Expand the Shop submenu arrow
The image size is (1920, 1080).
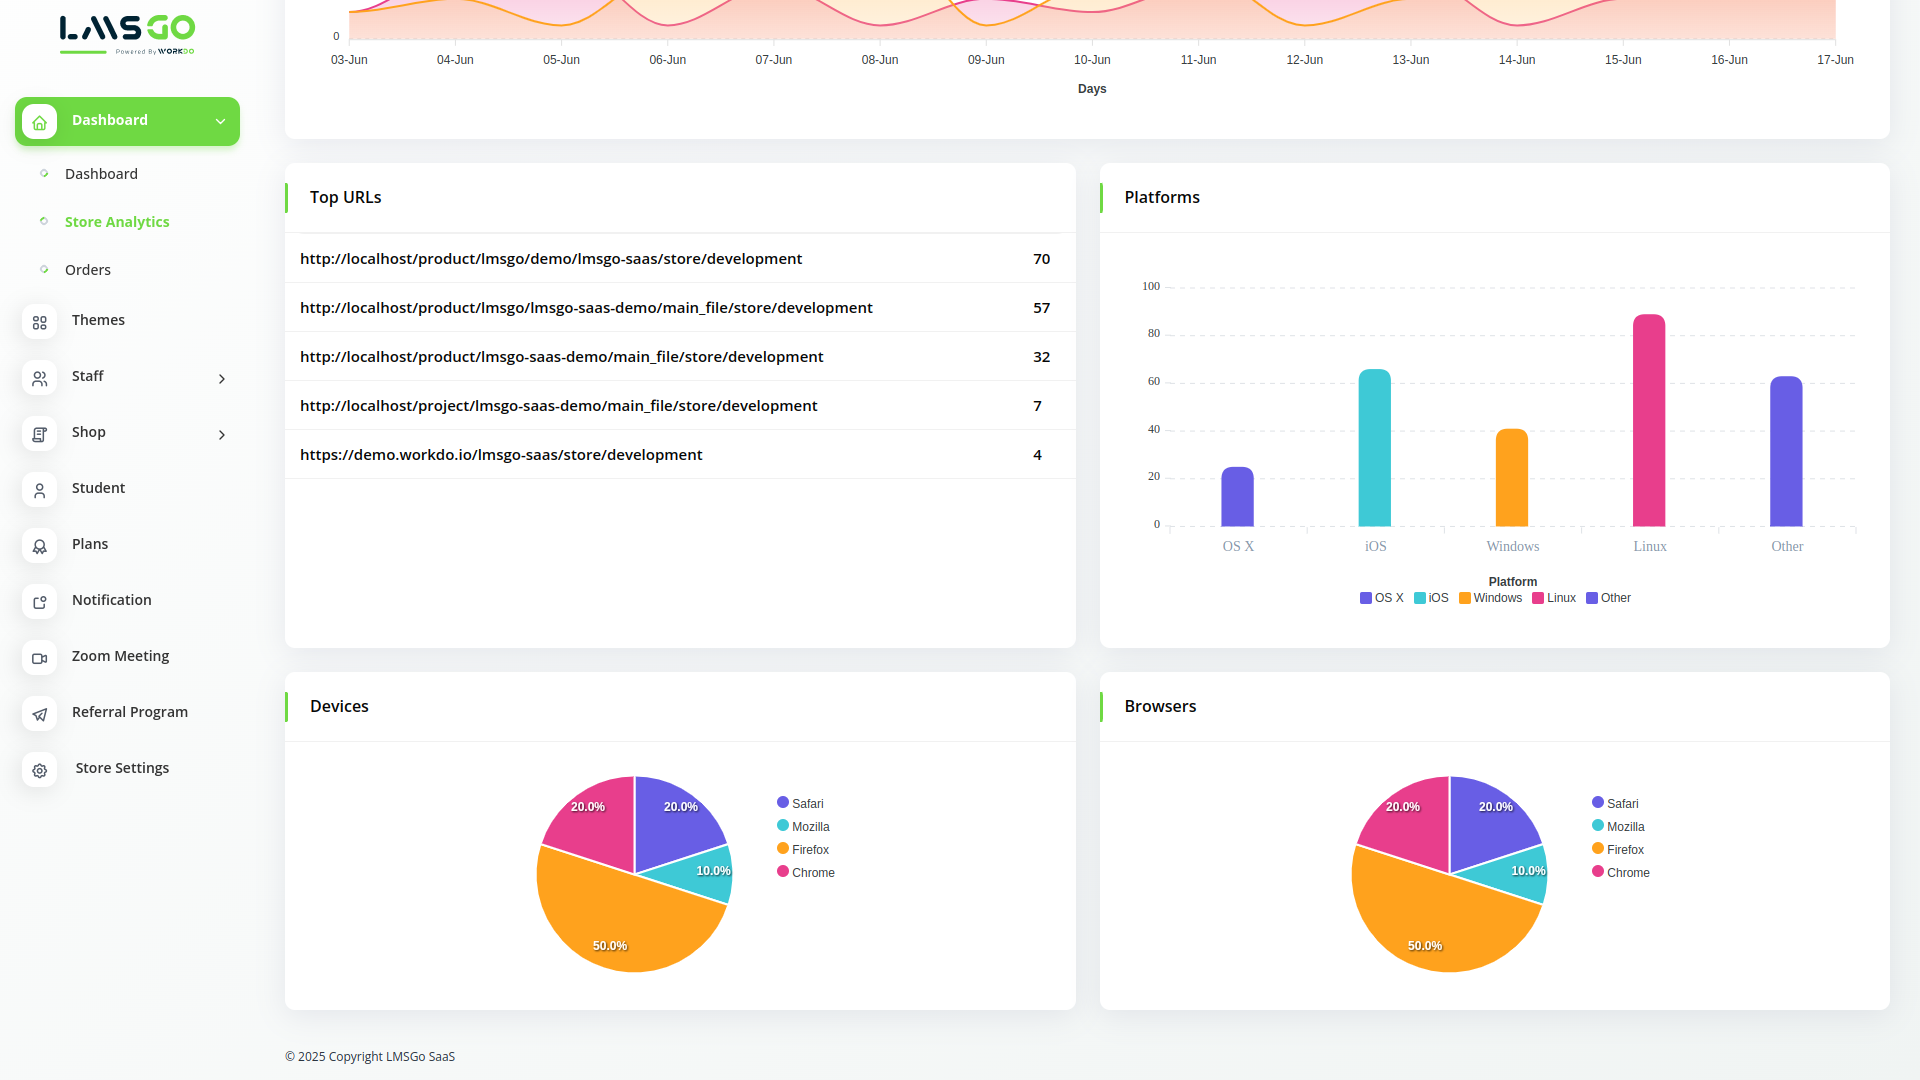pyautogui.click(x=222, y=435)
